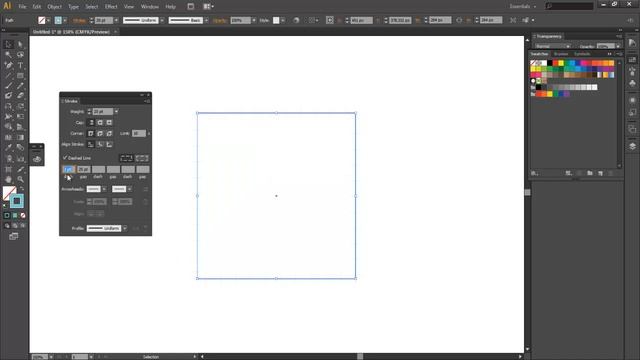Select the Blend tool
The width and height of the screenshot is (640, 360).
[20, 148]
